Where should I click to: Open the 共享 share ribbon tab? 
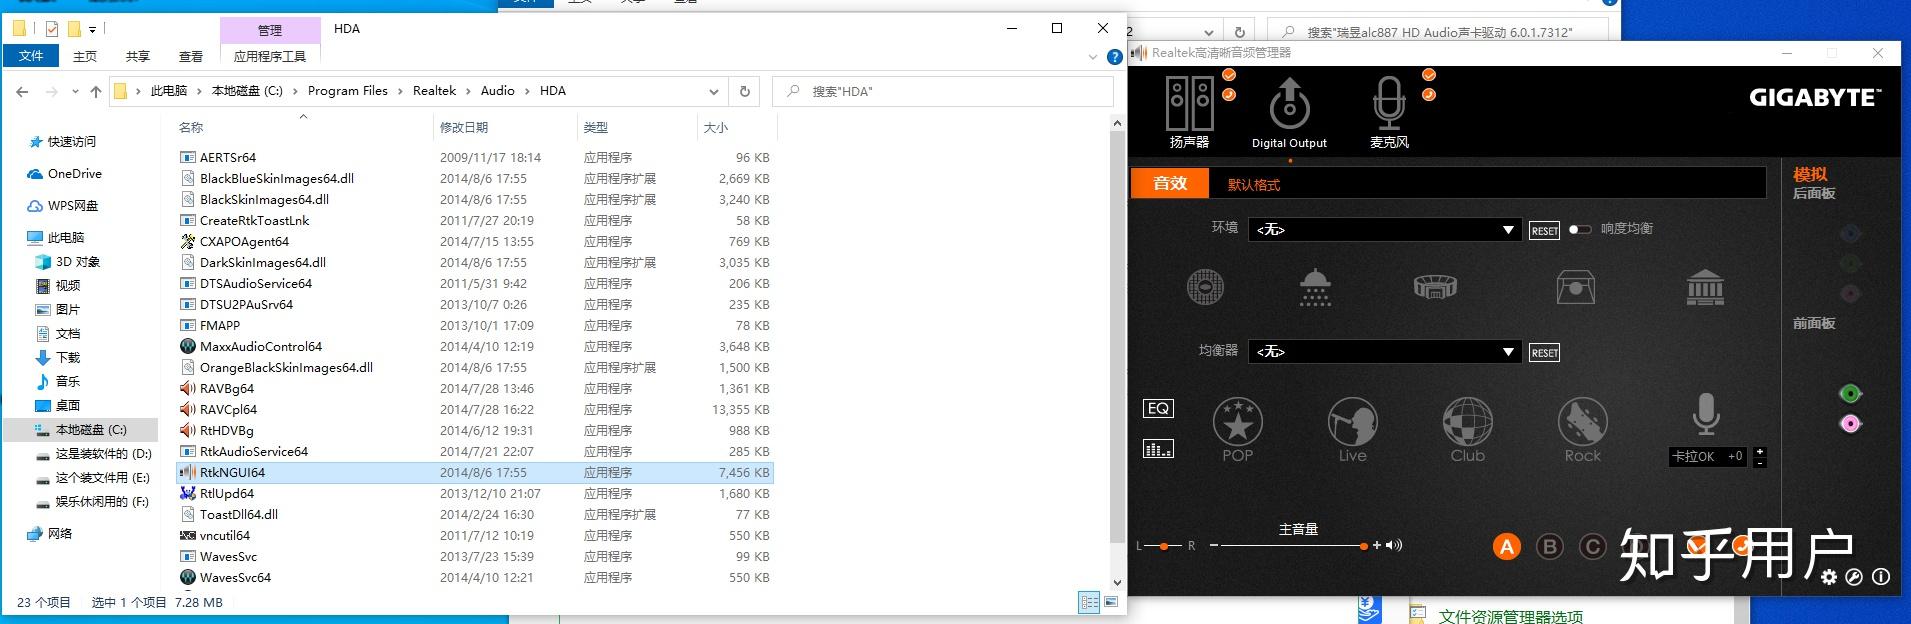(x=138, y=56)
